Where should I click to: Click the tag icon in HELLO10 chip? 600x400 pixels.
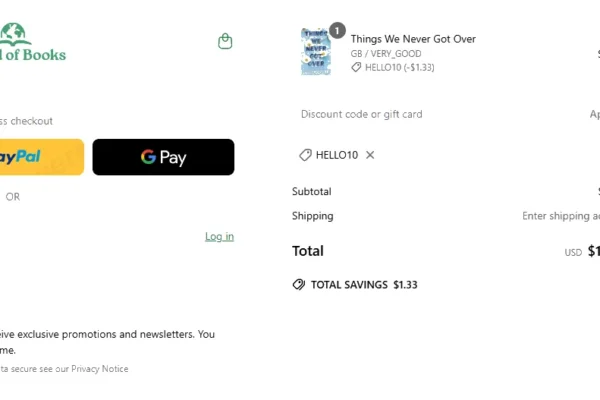[305, 155]
